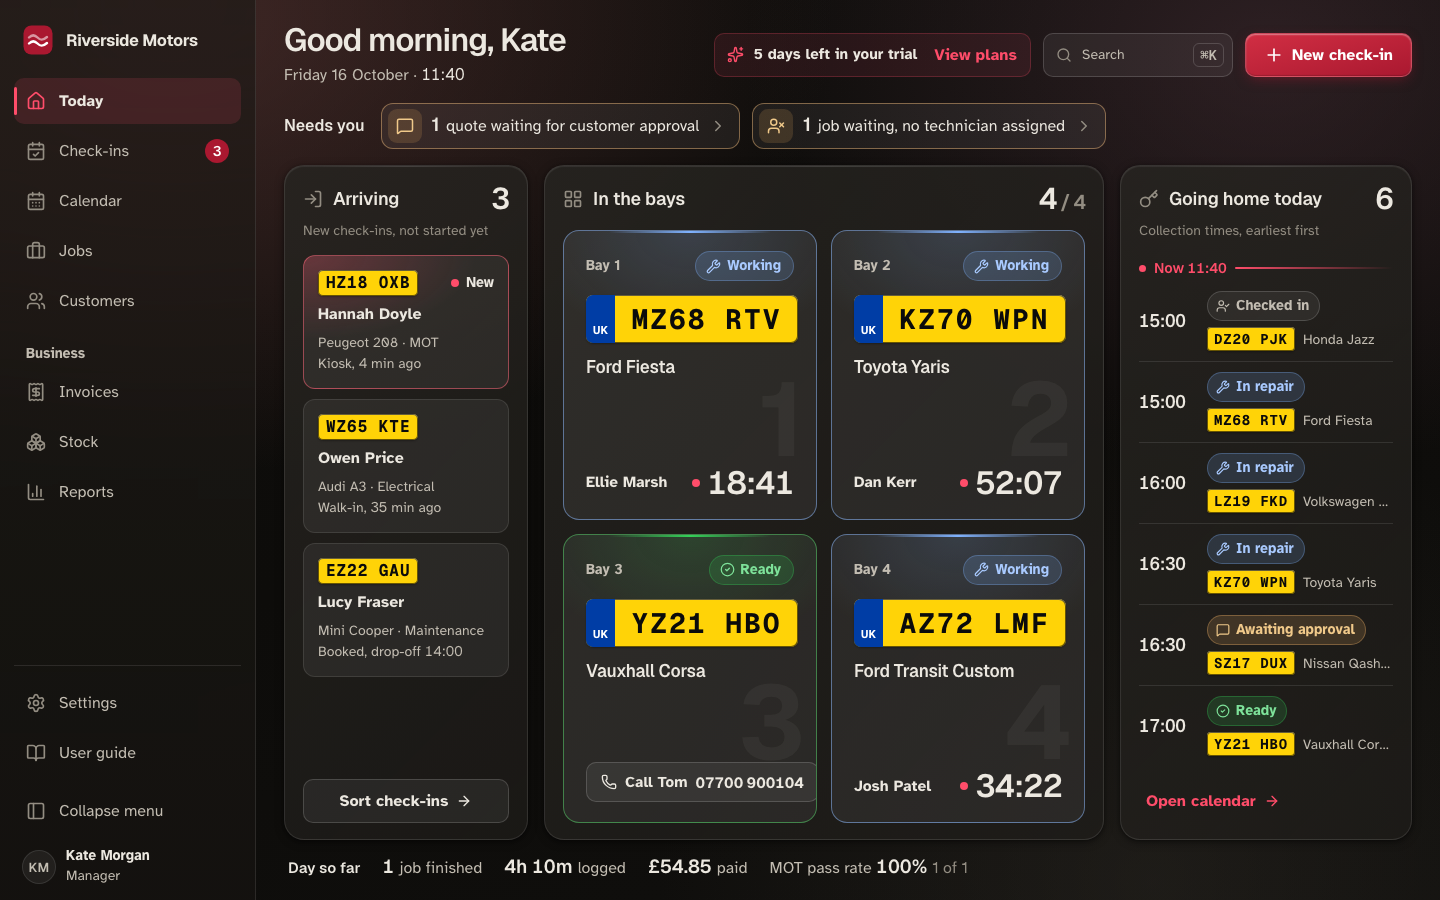Open Invoices from the Business section
Viewport: 1440px width, 900px height.
coord(127,392)
